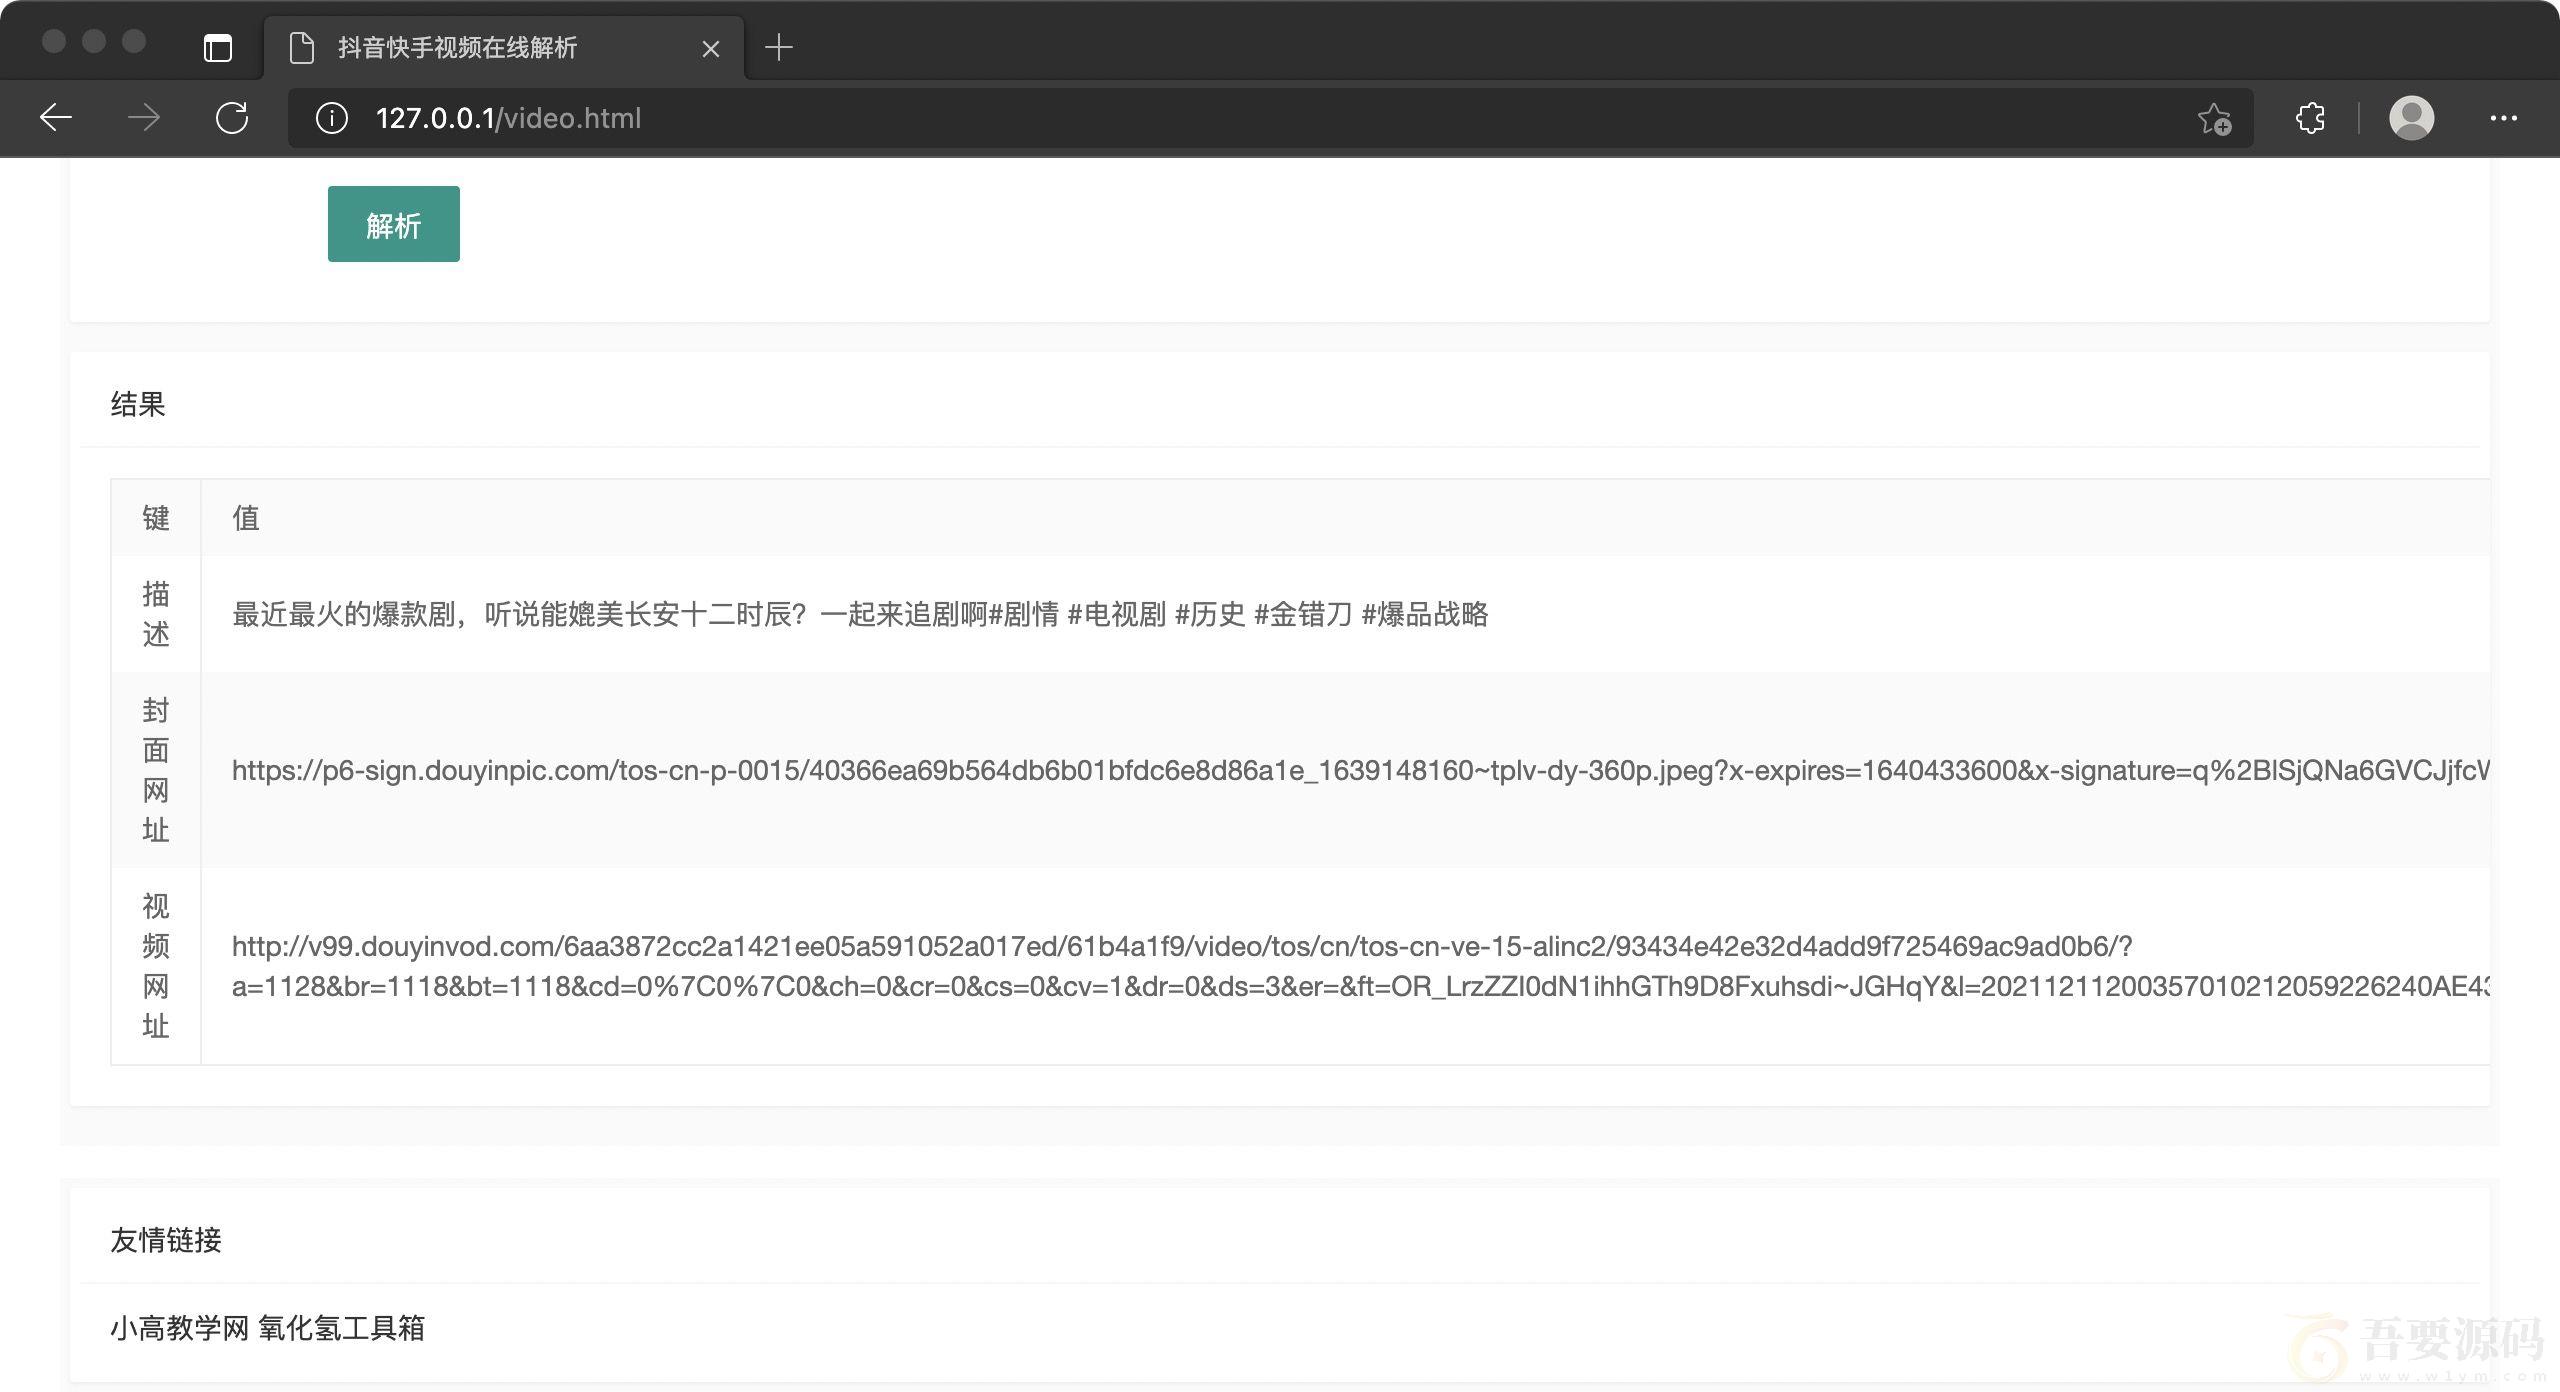Close the 抖音快手视频在线解析 tab
2560x1392 pixels.
[x=711, y=48]
